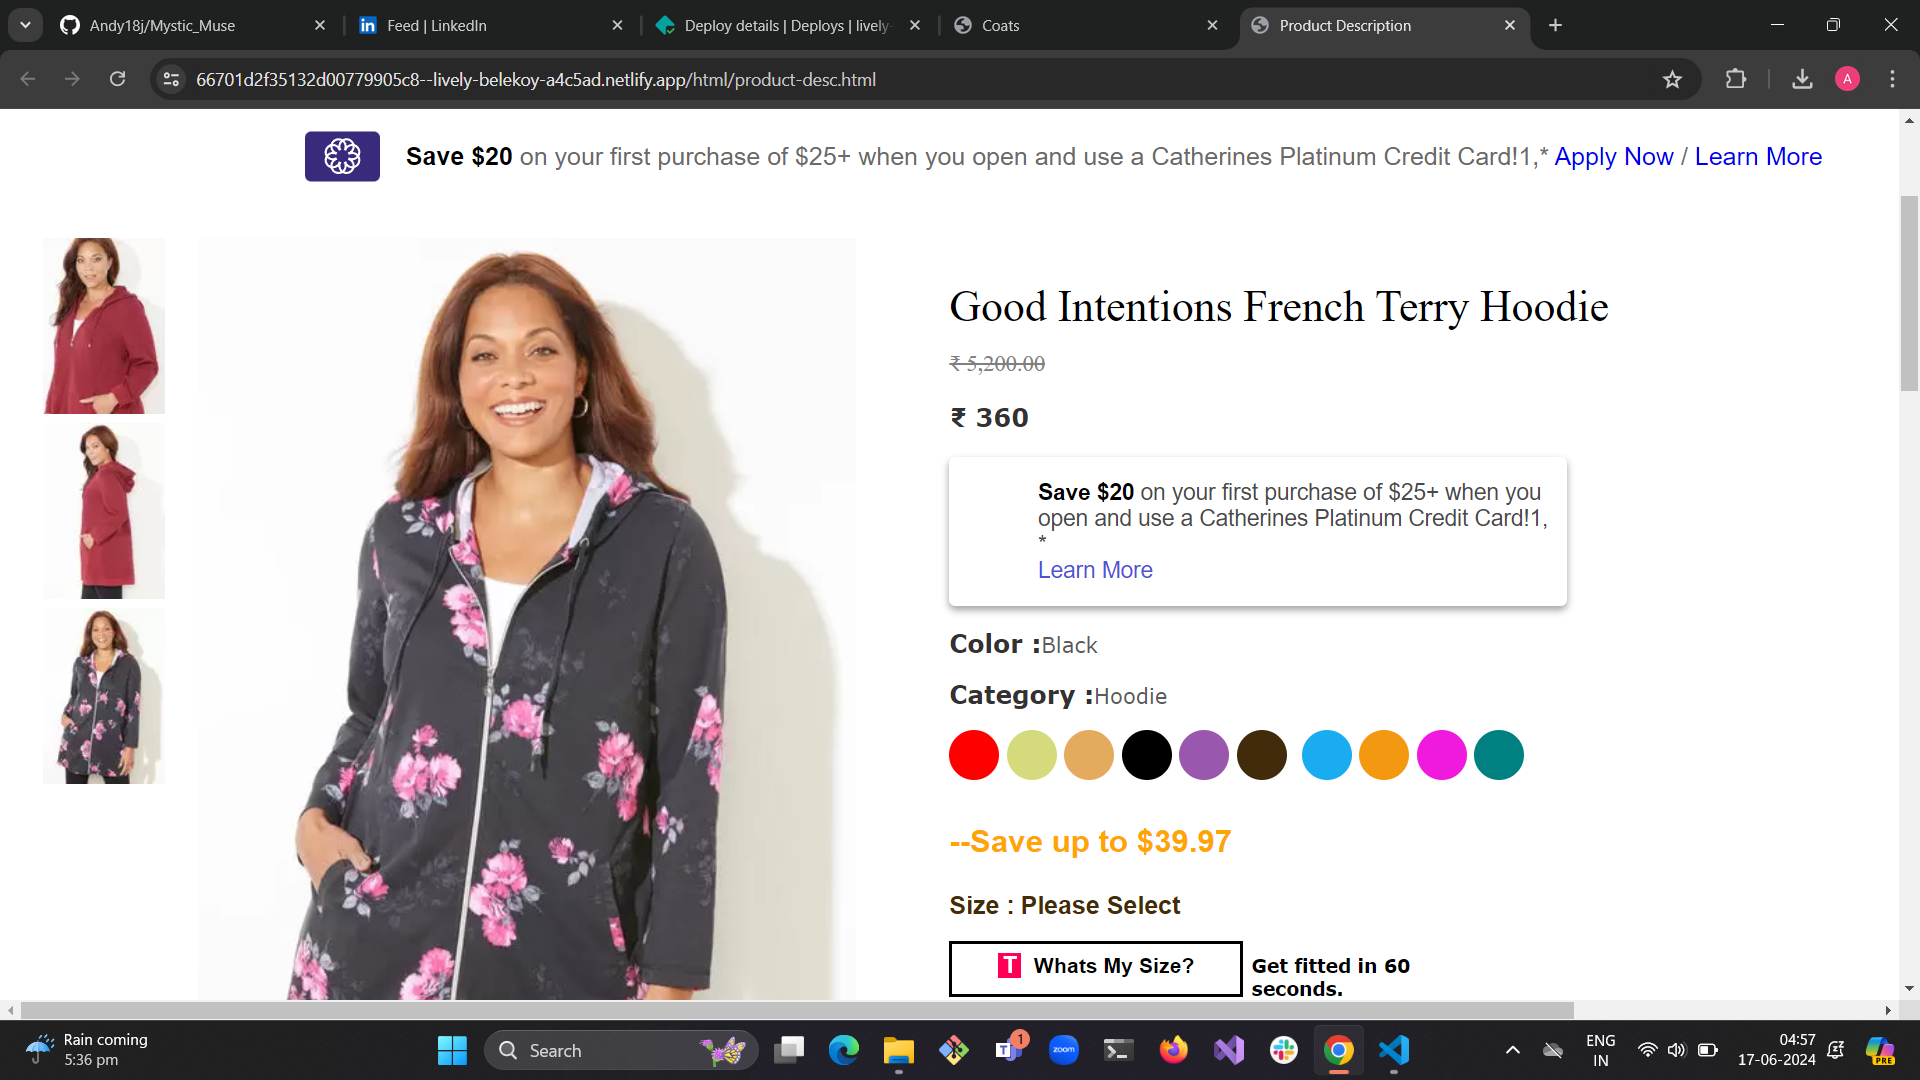
Task: Expand the tab search dropdown arrow
Action: [x=25, y=25]
